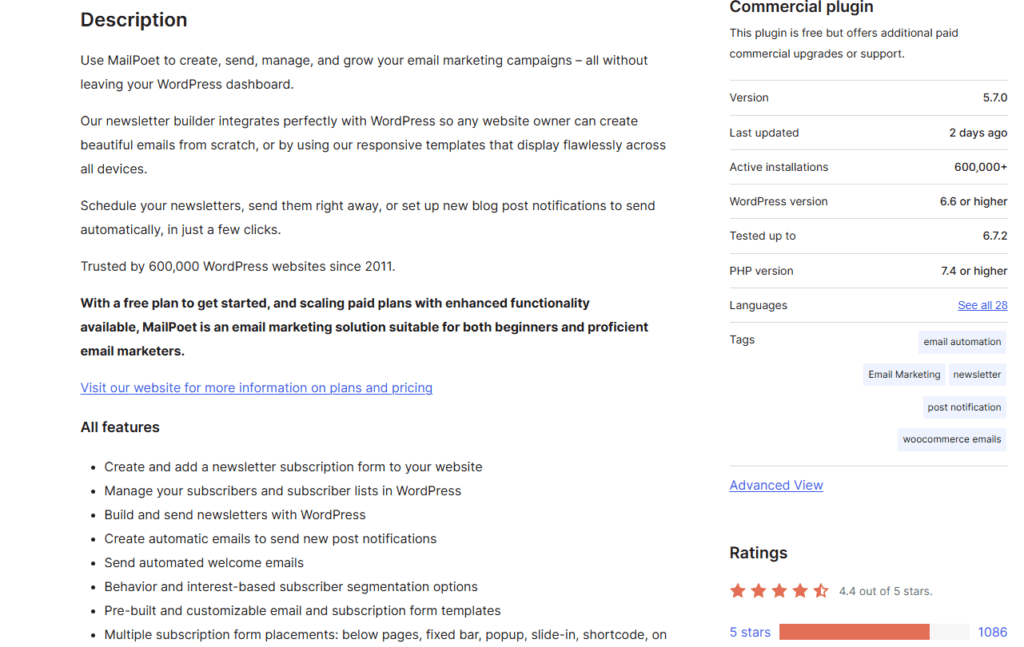Viewport: 1024px width, 647px height.
Task: Click the 'All features' heading
Action: pyautogui.click(x=120, y=427)
